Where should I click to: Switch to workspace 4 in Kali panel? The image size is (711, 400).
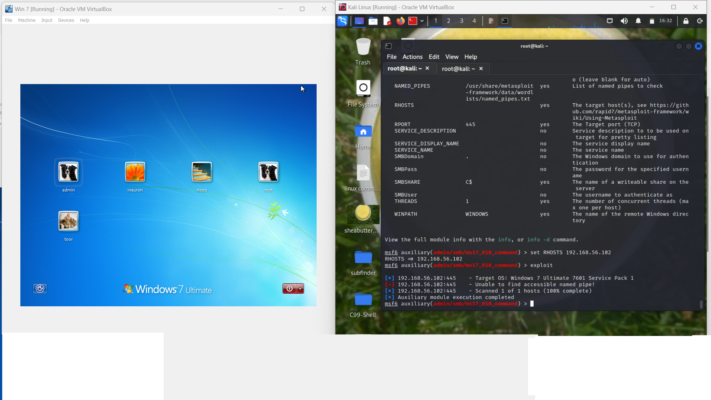point(474,21)
